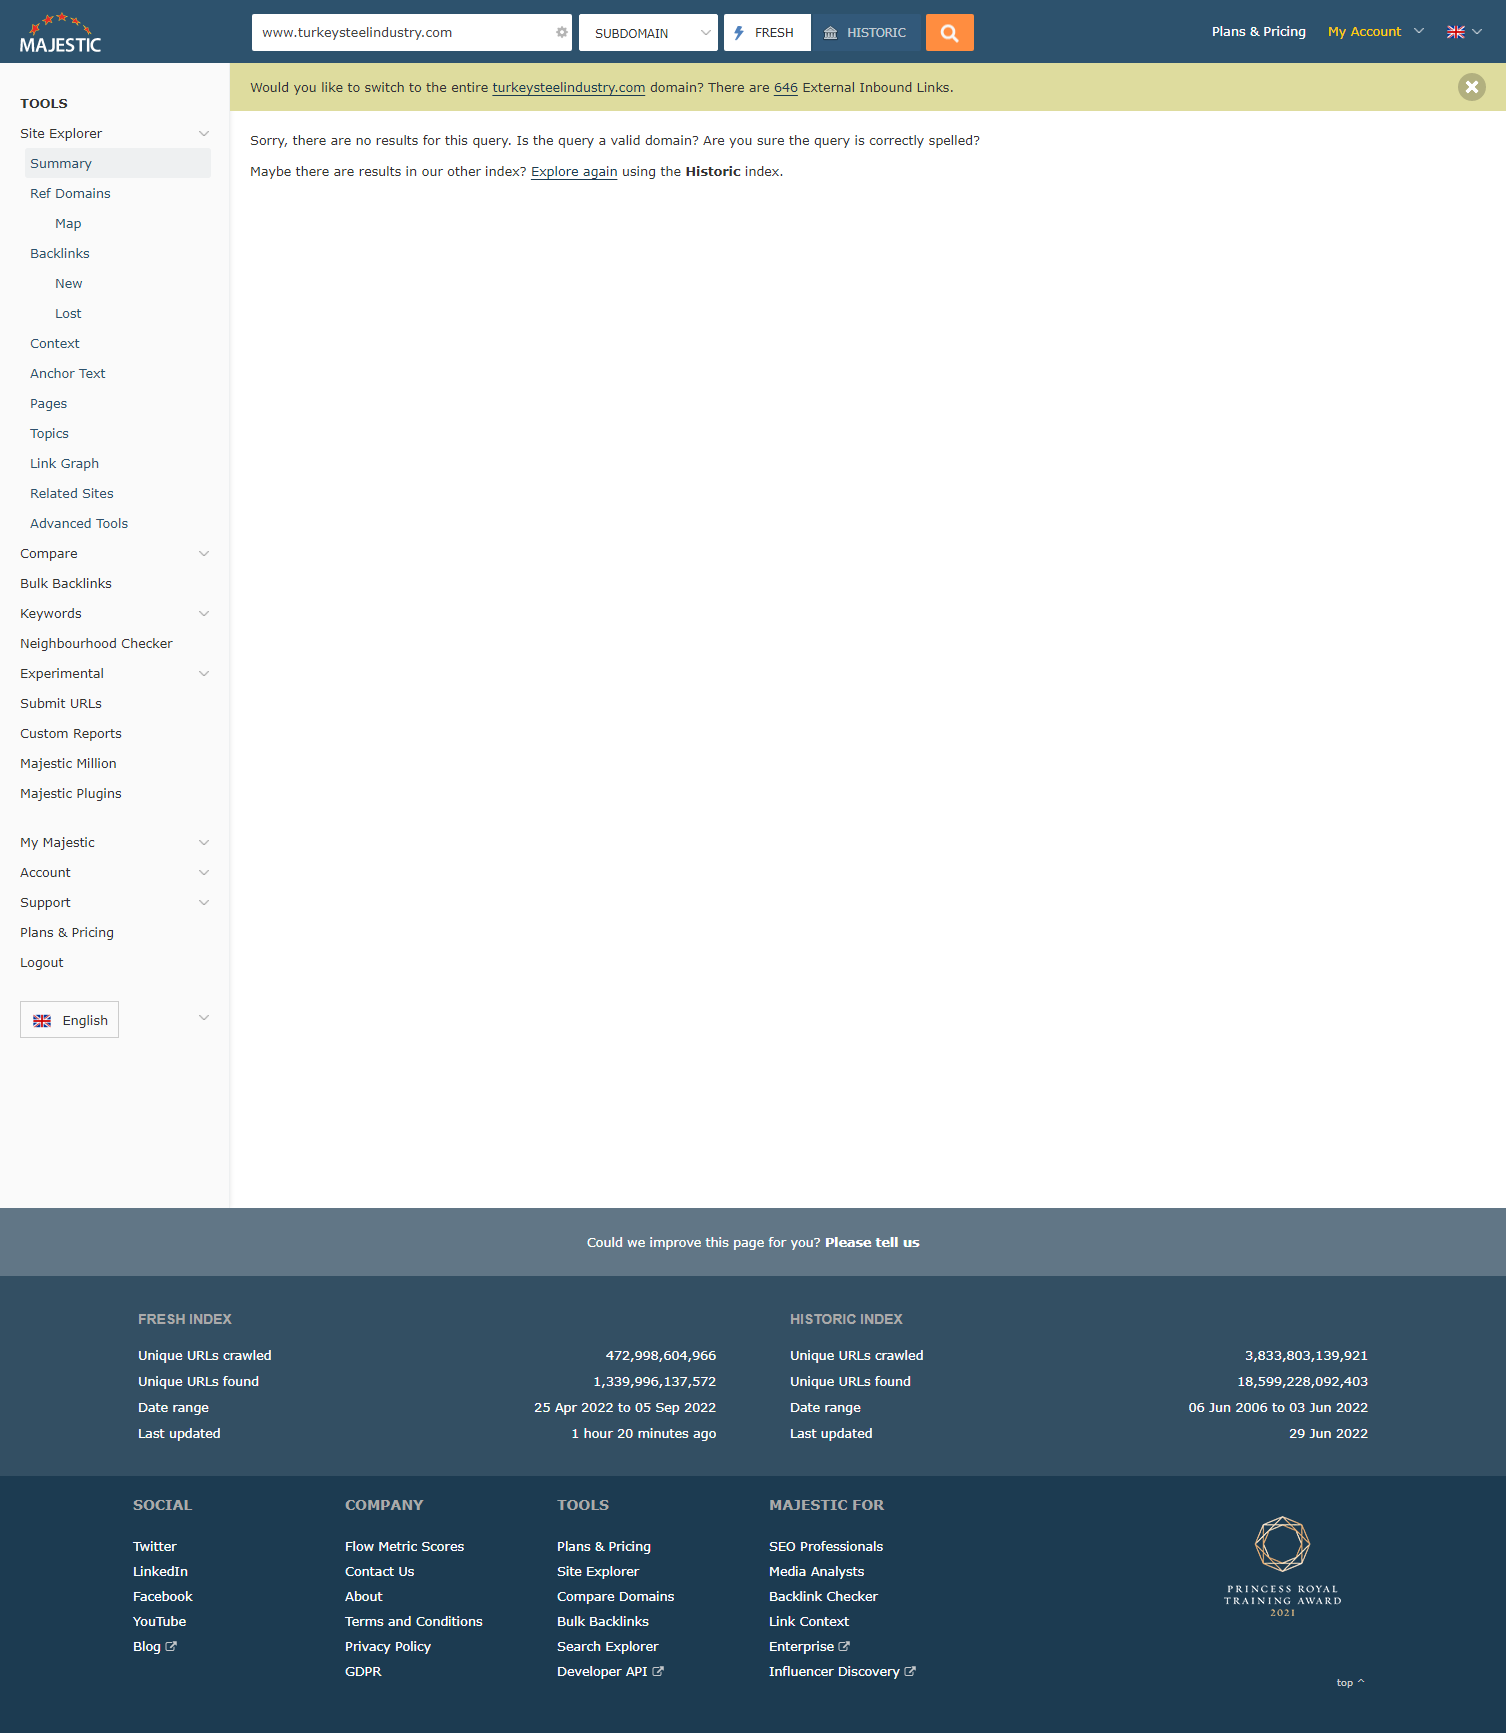Open Majestic Plugins
1506x1733 pixels.
point(71,794)
